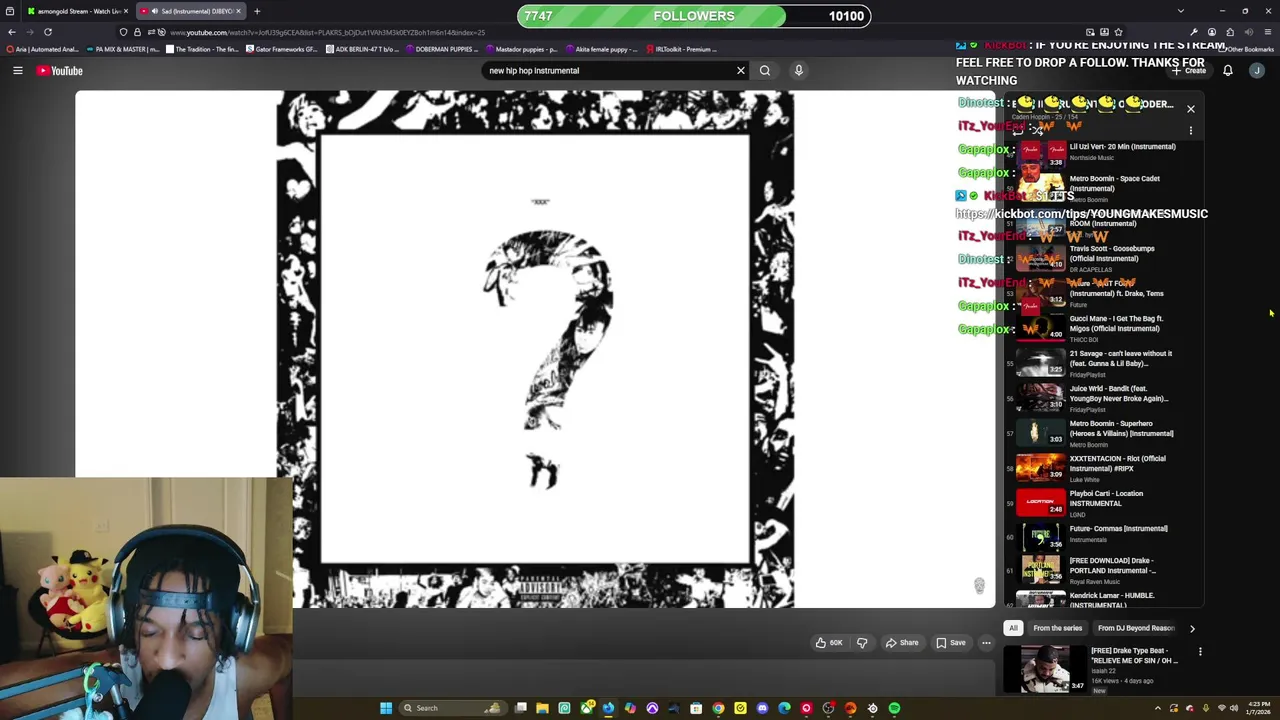This screenshot has width=1280, height=720.
Task: Run search with magnifier button
Action: [765, 70]
